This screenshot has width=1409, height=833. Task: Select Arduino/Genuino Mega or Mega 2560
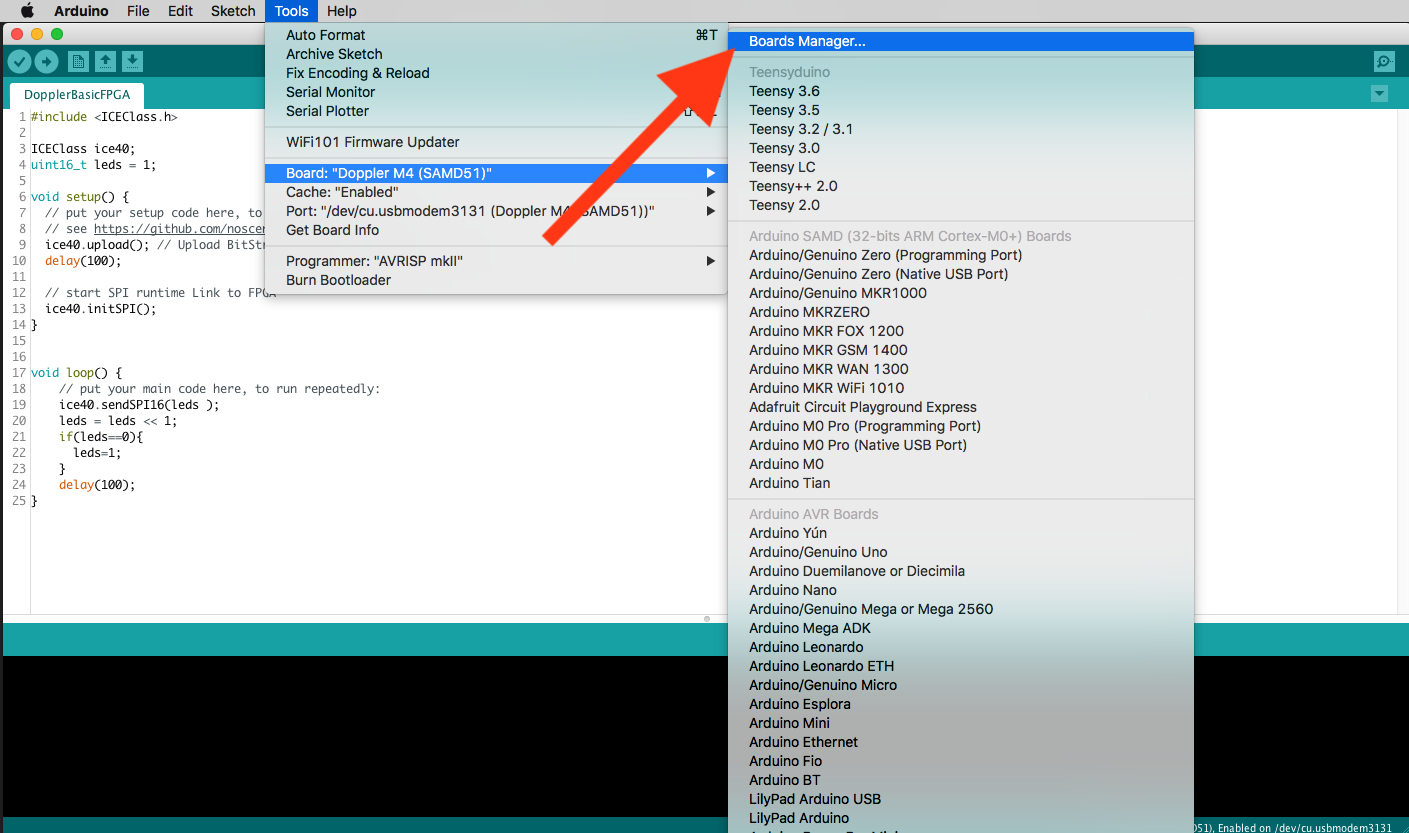pos(961,609)
